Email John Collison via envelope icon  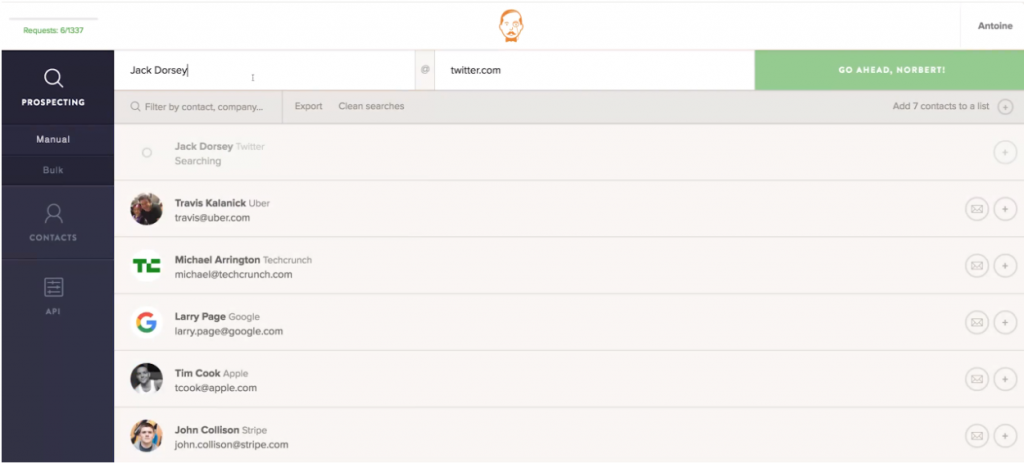click(976, 436)
